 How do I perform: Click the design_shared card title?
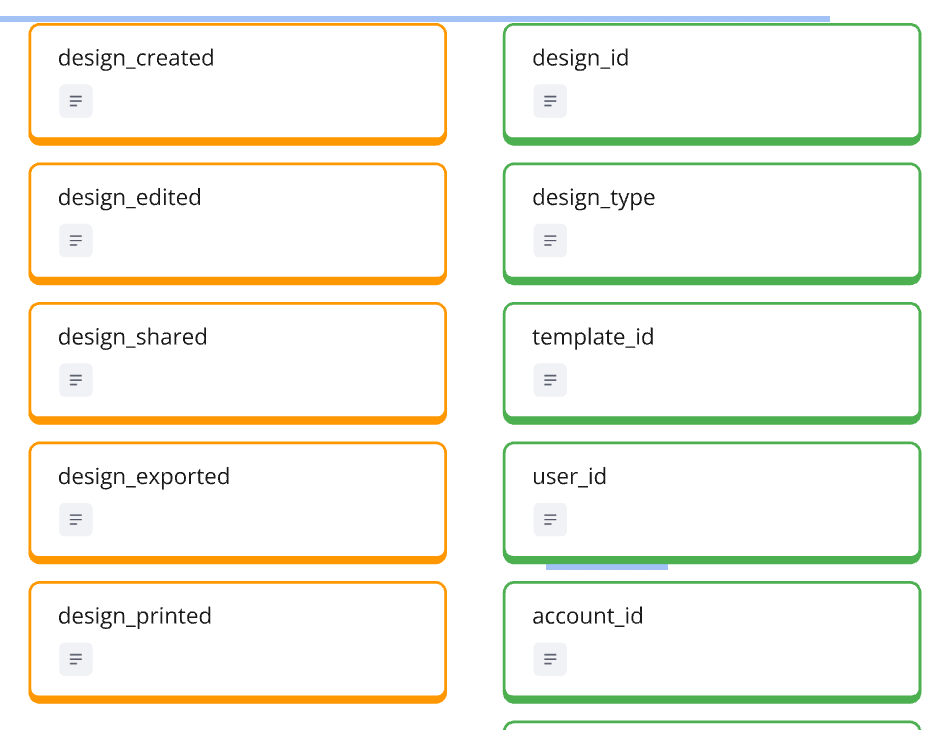click(133, 337)
